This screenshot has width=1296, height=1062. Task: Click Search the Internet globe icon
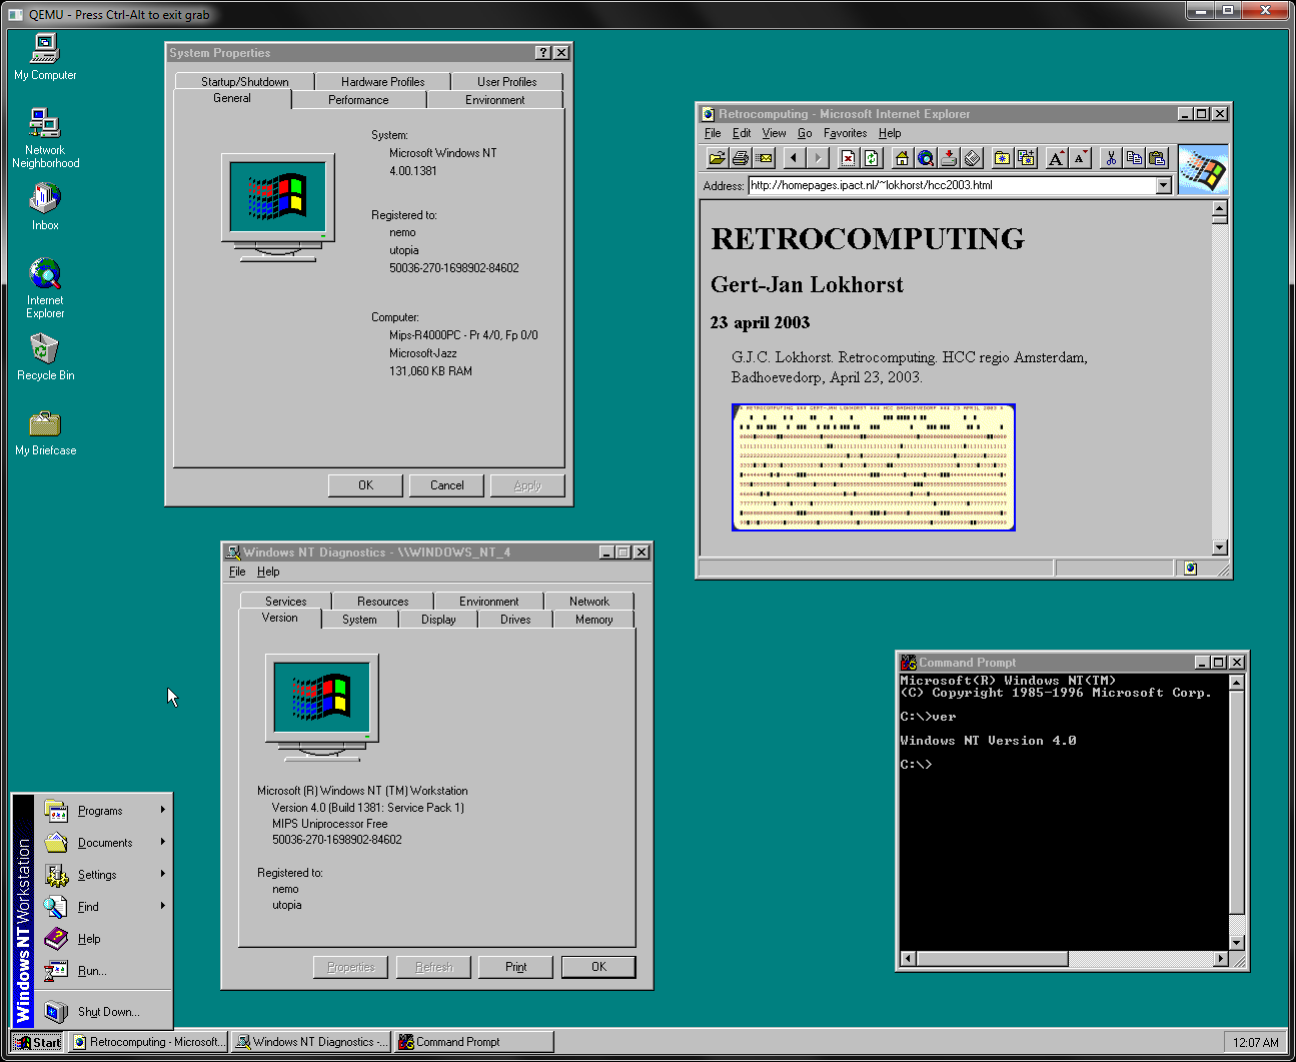(925, 157)
